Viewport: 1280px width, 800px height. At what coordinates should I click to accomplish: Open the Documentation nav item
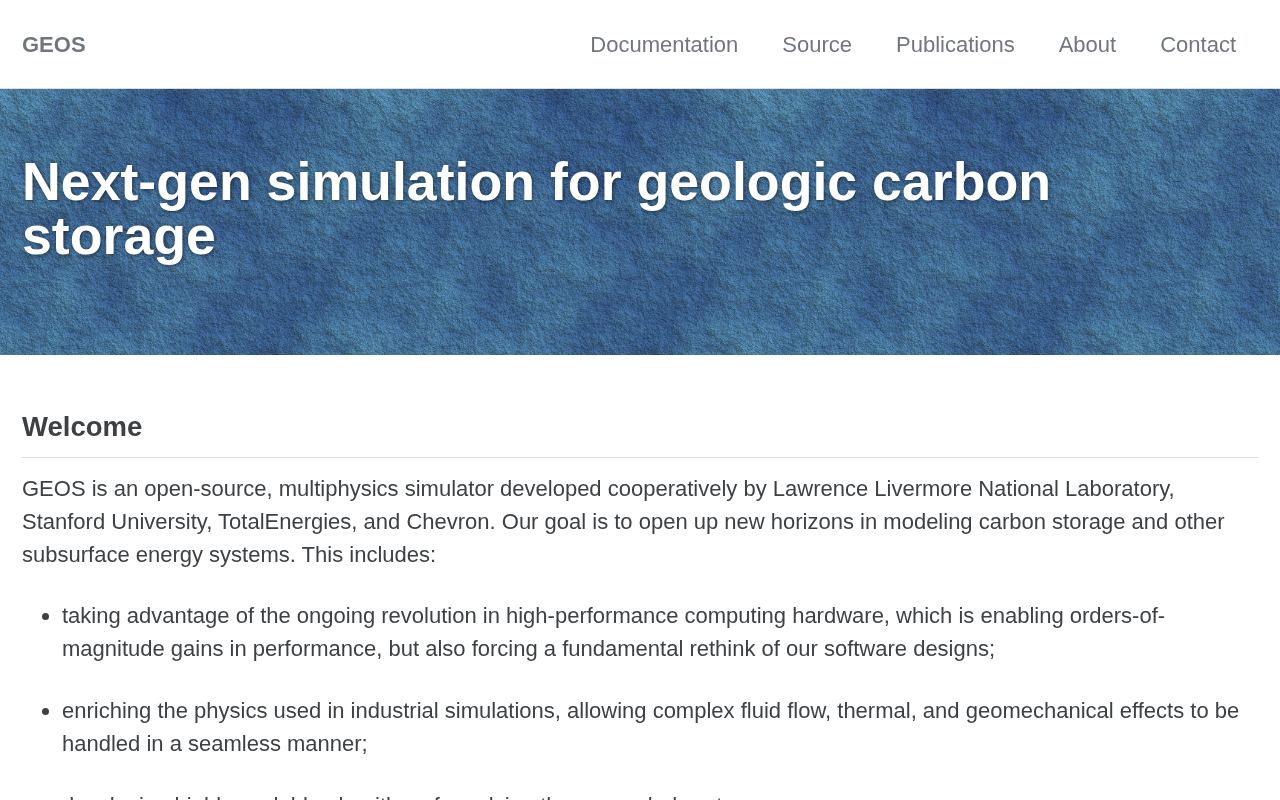pyautogui.click(x=664, y=45)
